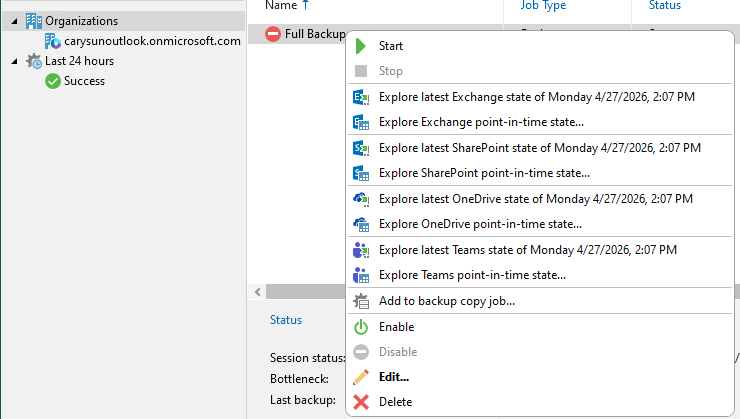Click the Teams point-in-time icon
The height and width of the screenshot is (419, 740).
click(361, 275)
